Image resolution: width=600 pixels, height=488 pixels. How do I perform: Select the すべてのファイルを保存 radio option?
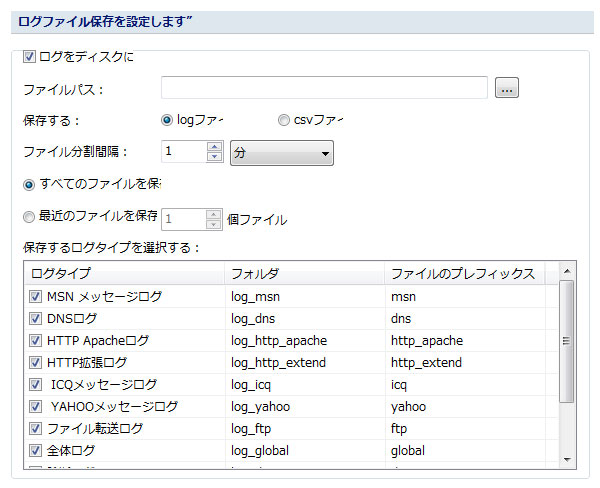point(29,185)
